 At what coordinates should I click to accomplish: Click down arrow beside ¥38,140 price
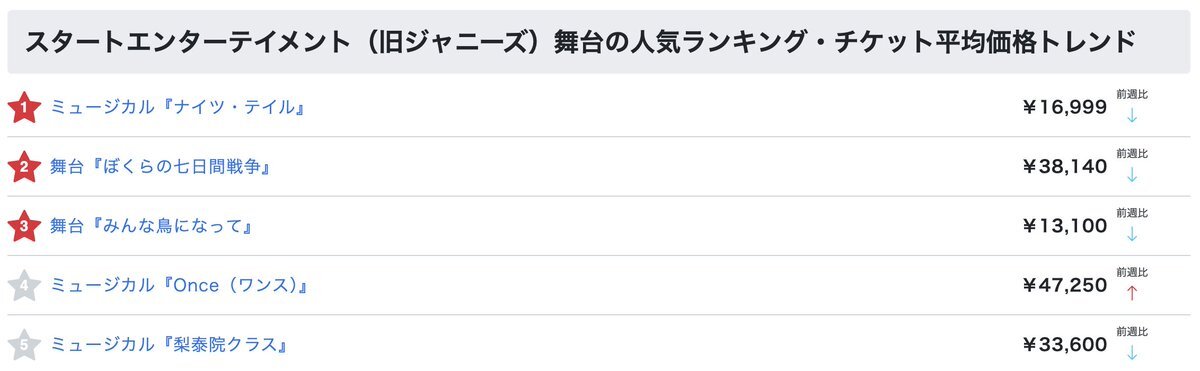click(1132, 174)
